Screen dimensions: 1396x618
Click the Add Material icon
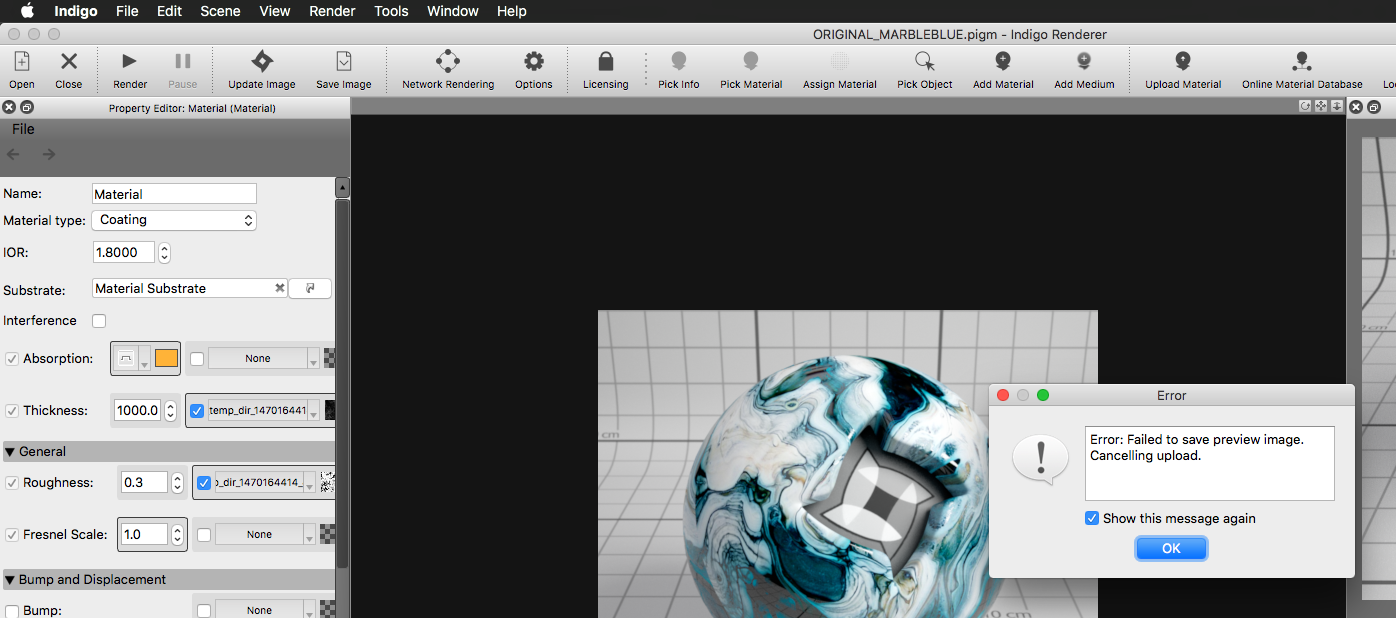(x=1003, y=62)
